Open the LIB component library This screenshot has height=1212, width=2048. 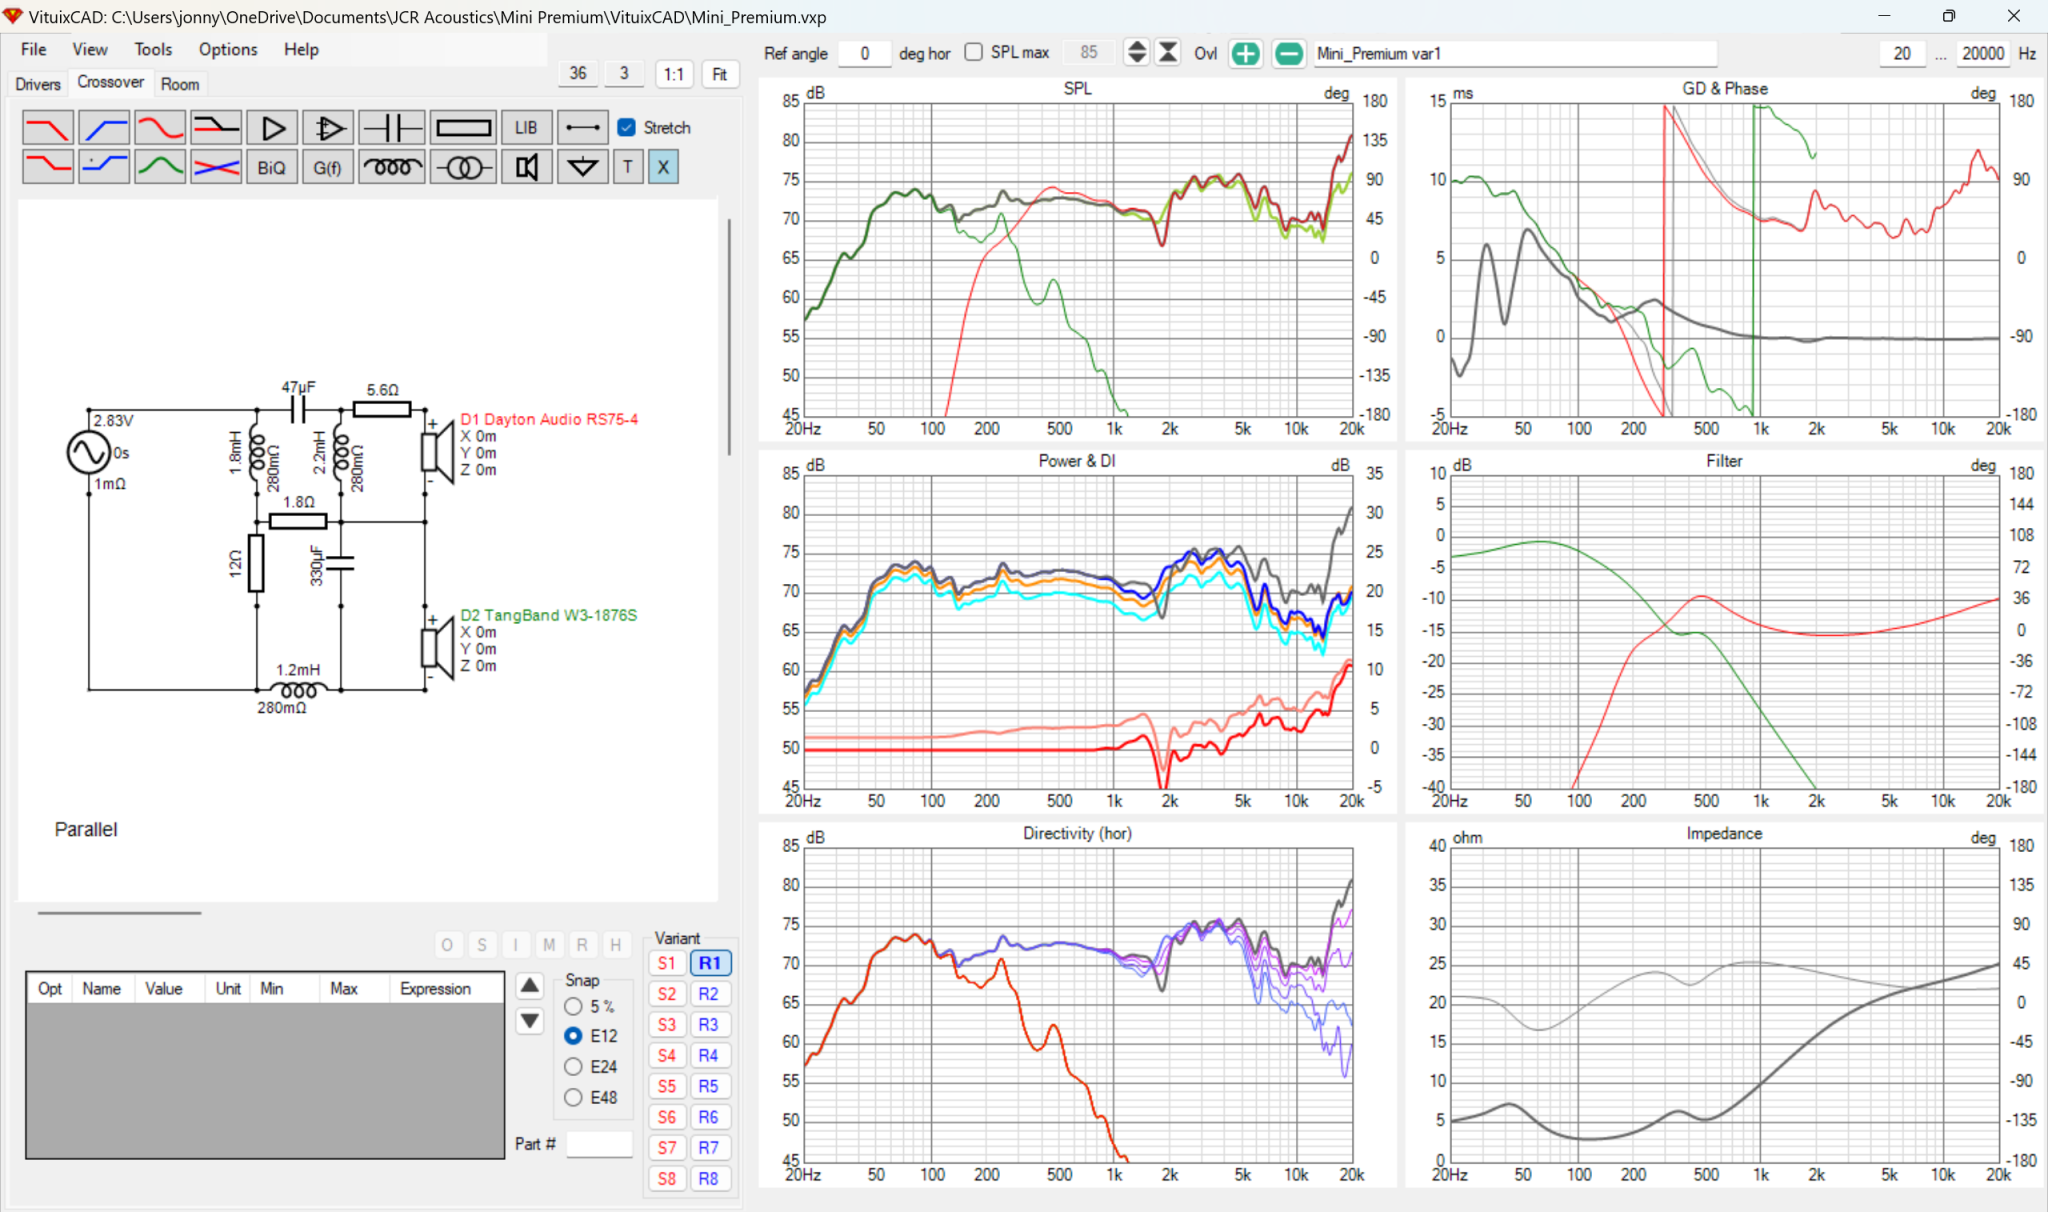526,127
